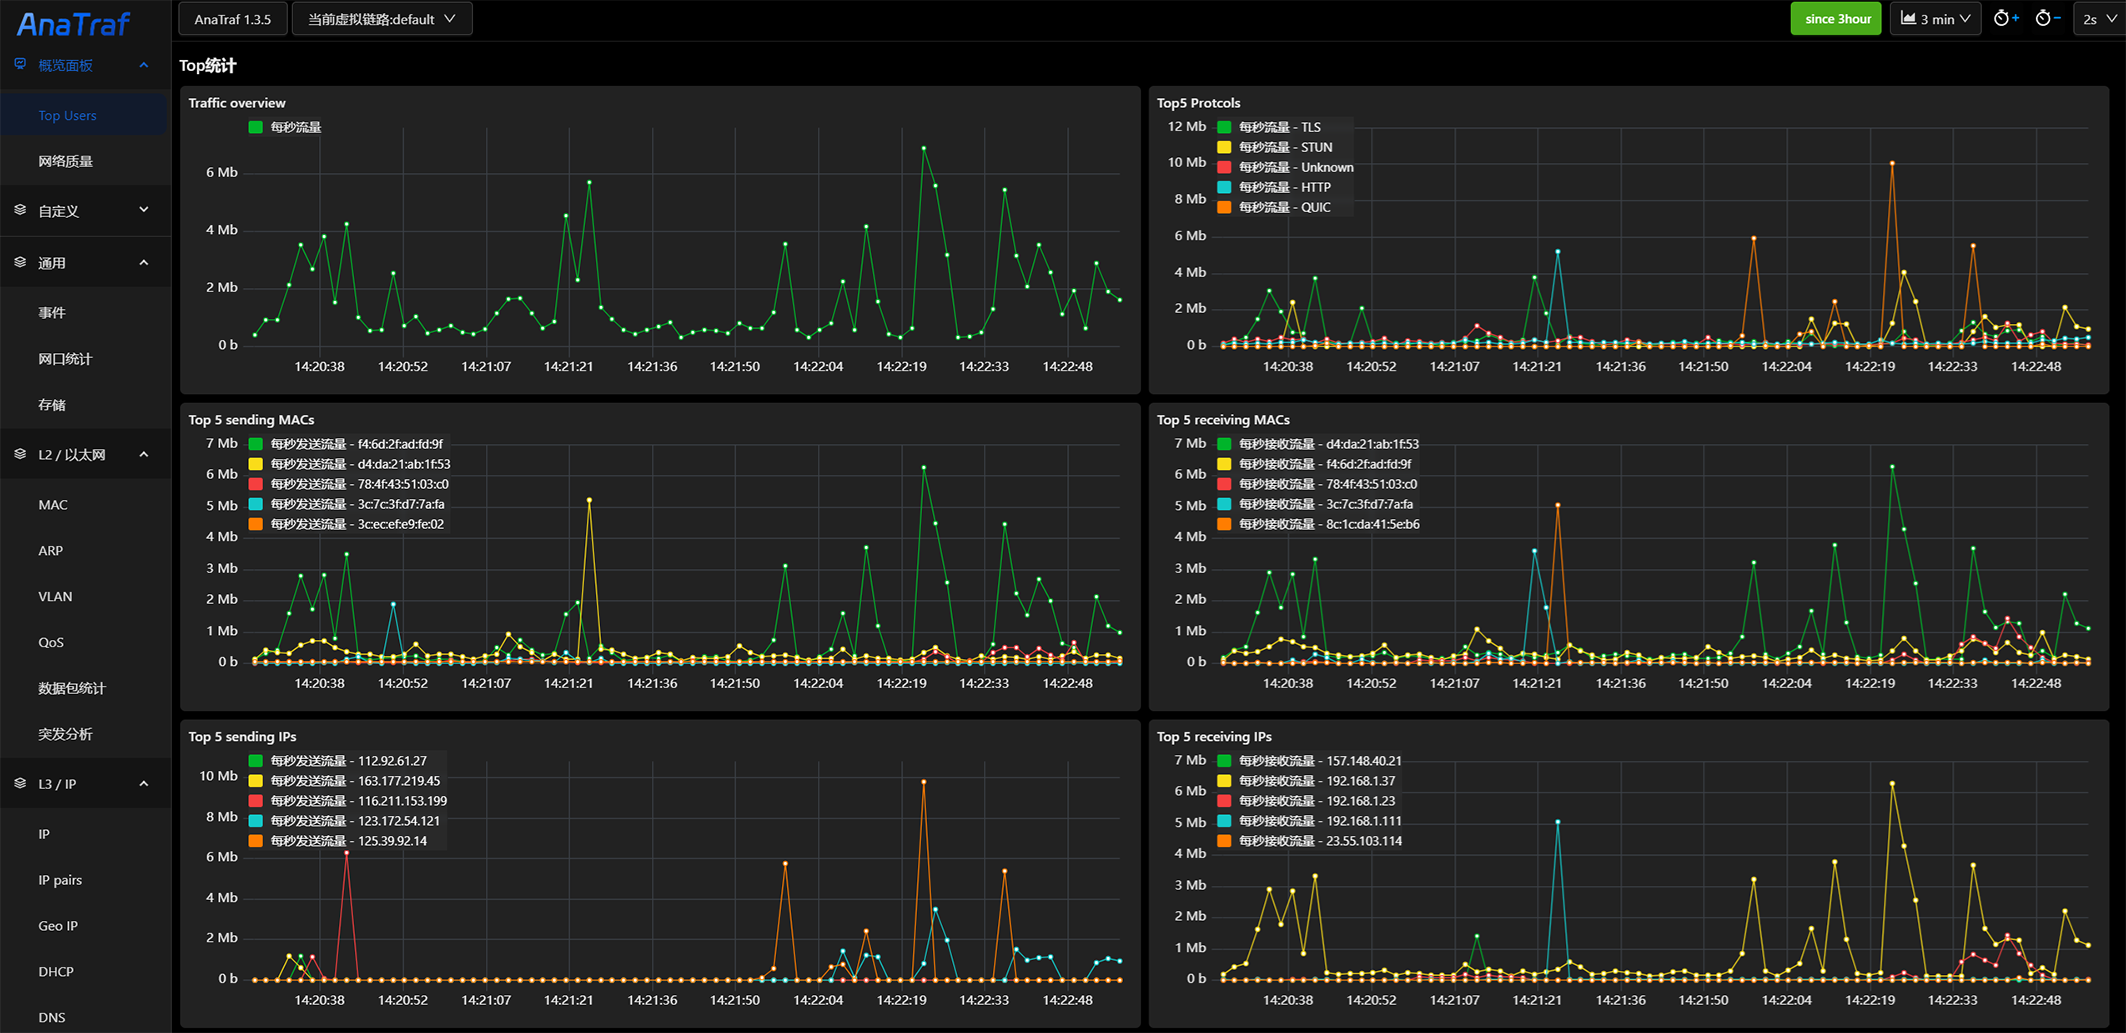
Task: Toggle sending MAC 78:4f:43:51:03:c0 legend
Action: tap(349, 484)
